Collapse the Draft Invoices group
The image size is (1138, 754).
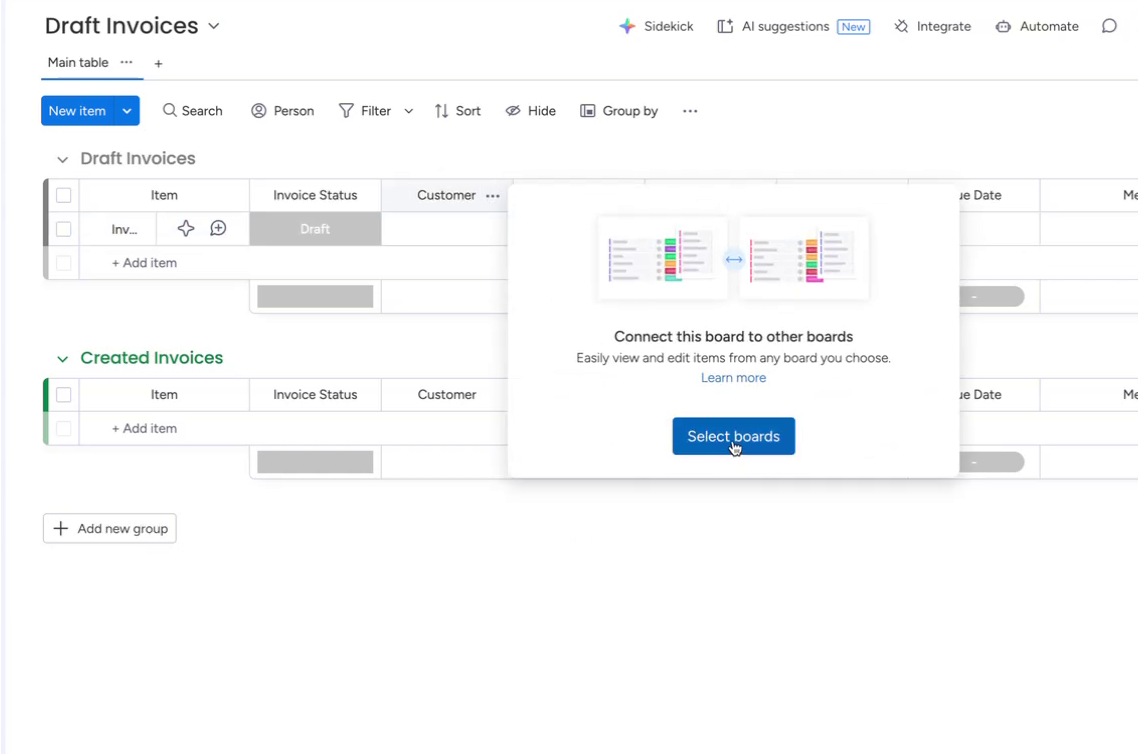(62, 158)
